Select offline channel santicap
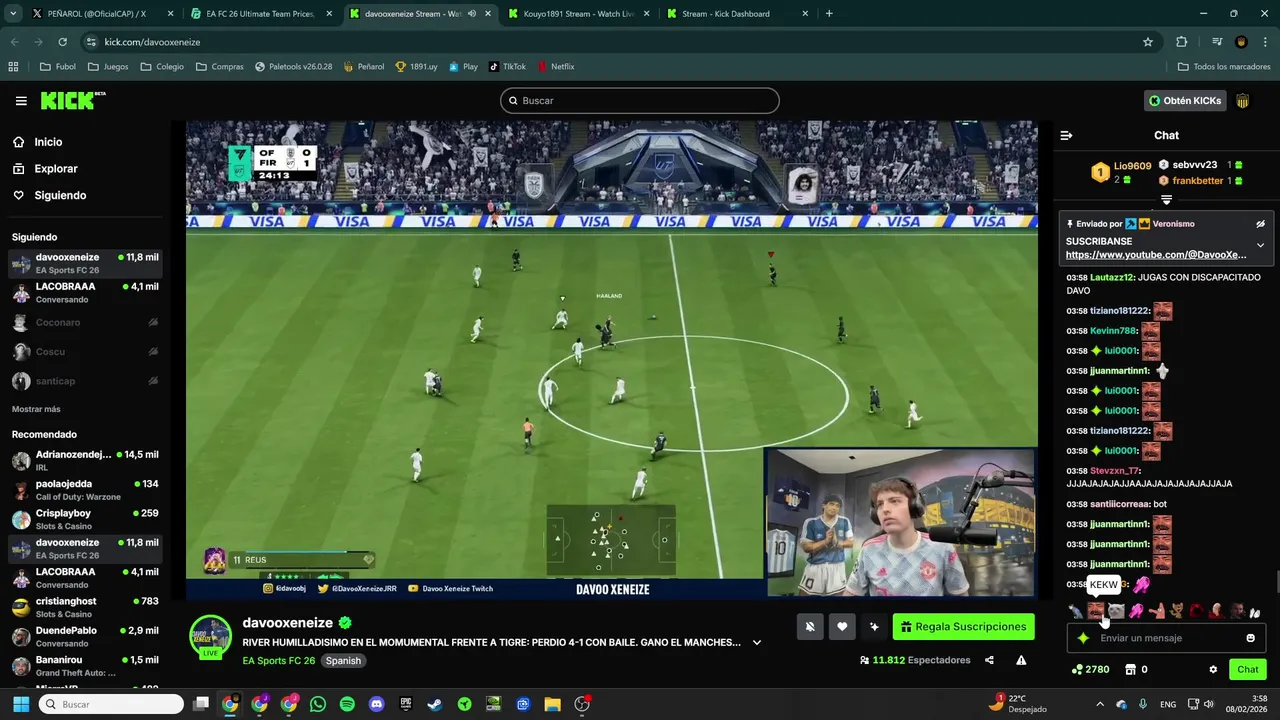 (85, 381)
